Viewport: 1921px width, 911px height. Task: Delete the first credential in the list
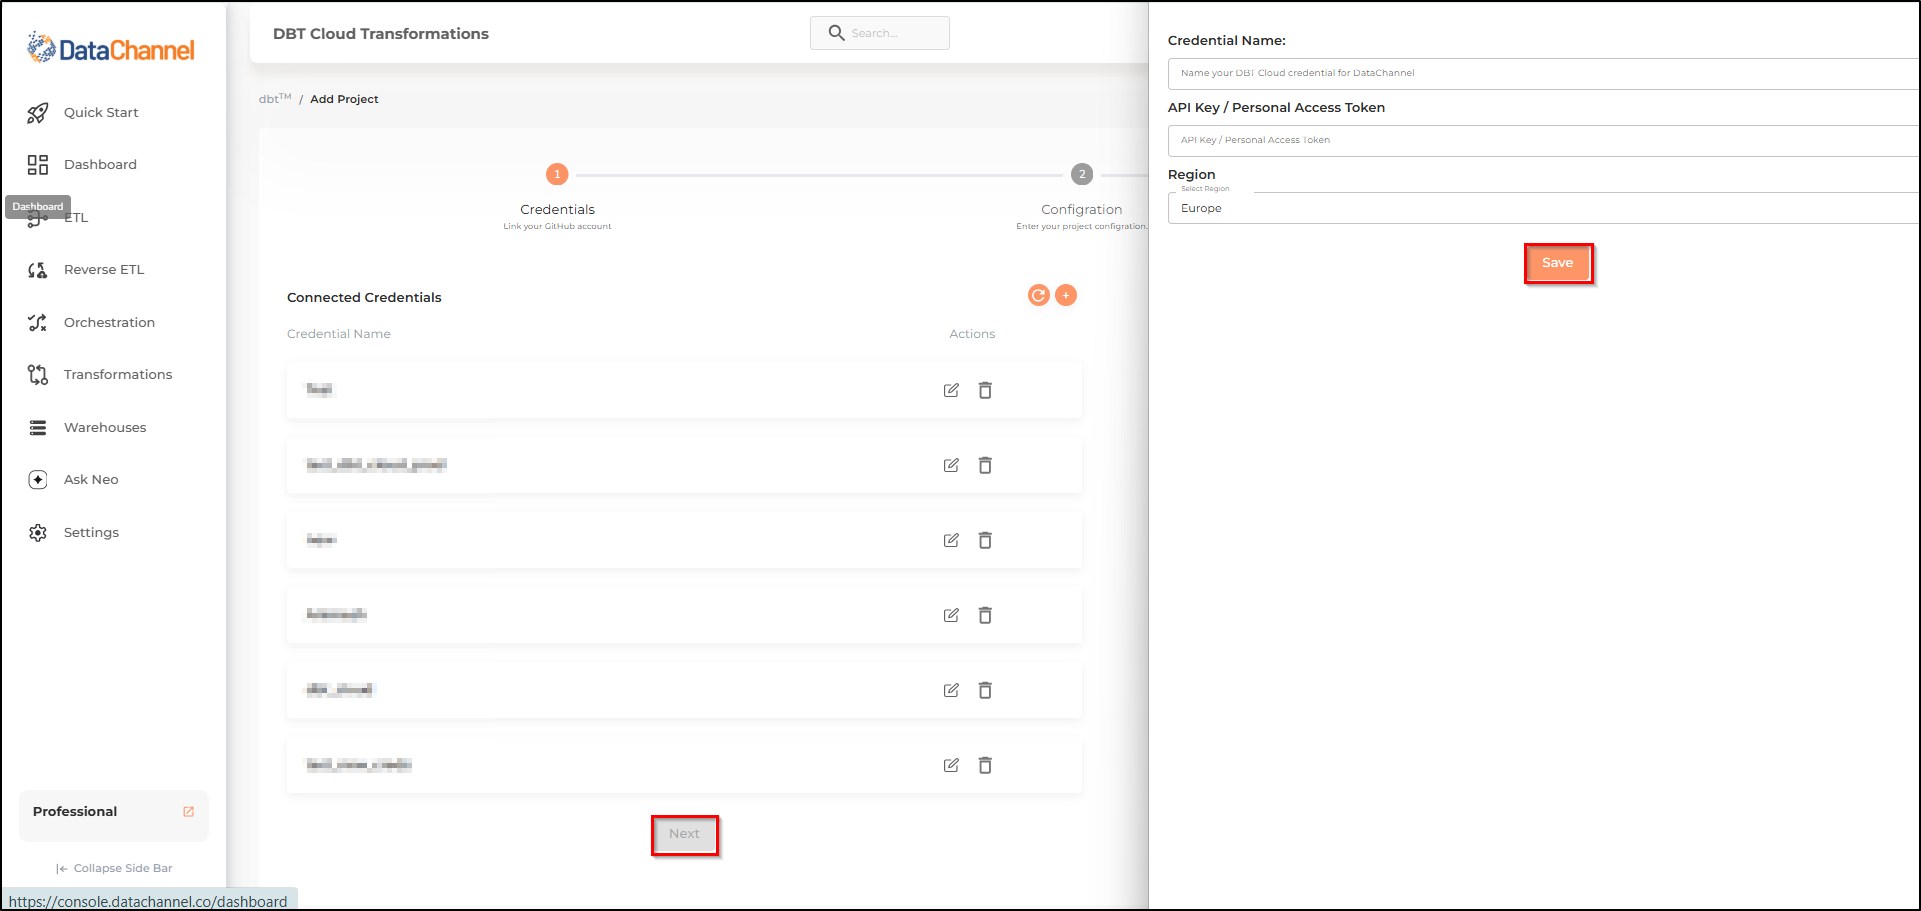(x=985, y=390)
